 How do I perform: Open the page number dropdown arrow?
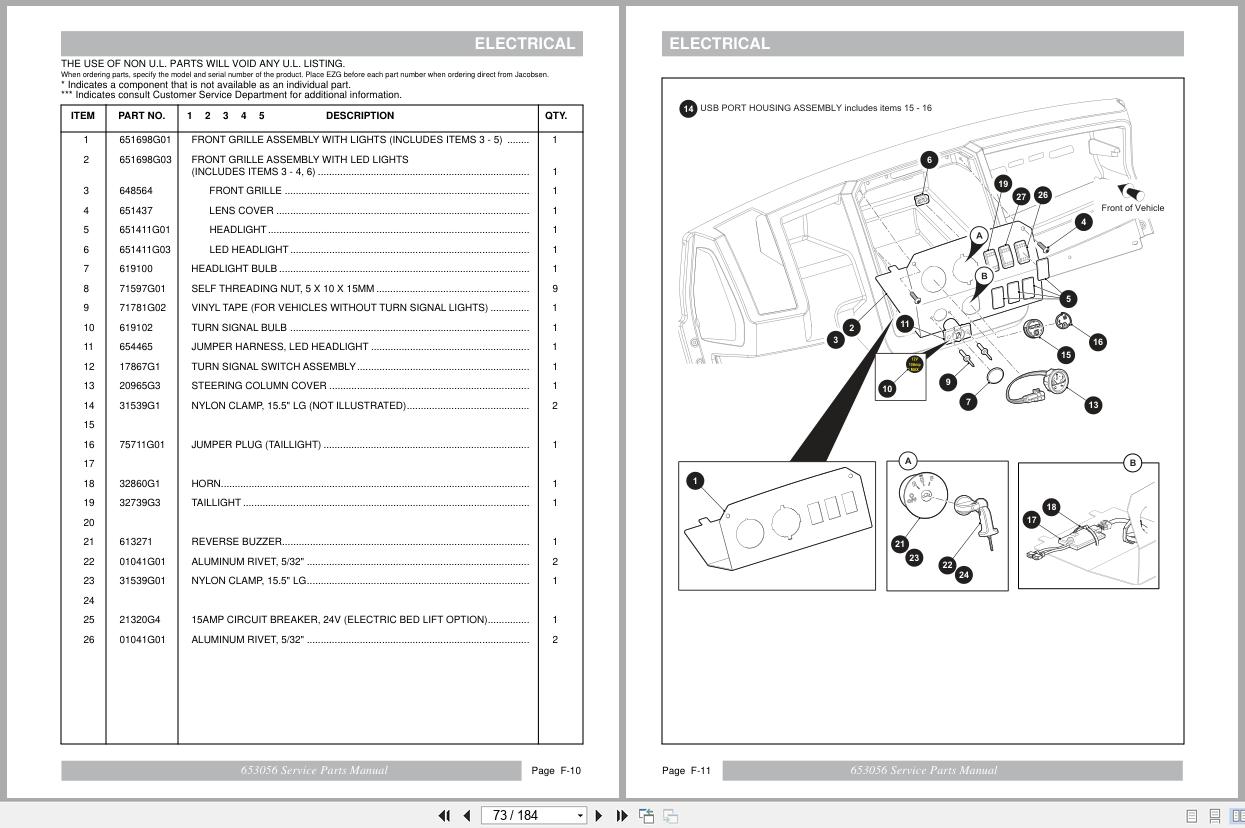580,816
